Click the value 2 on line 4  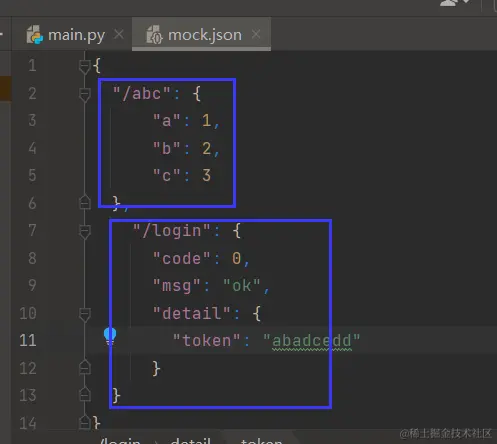[x=206, y=148]
